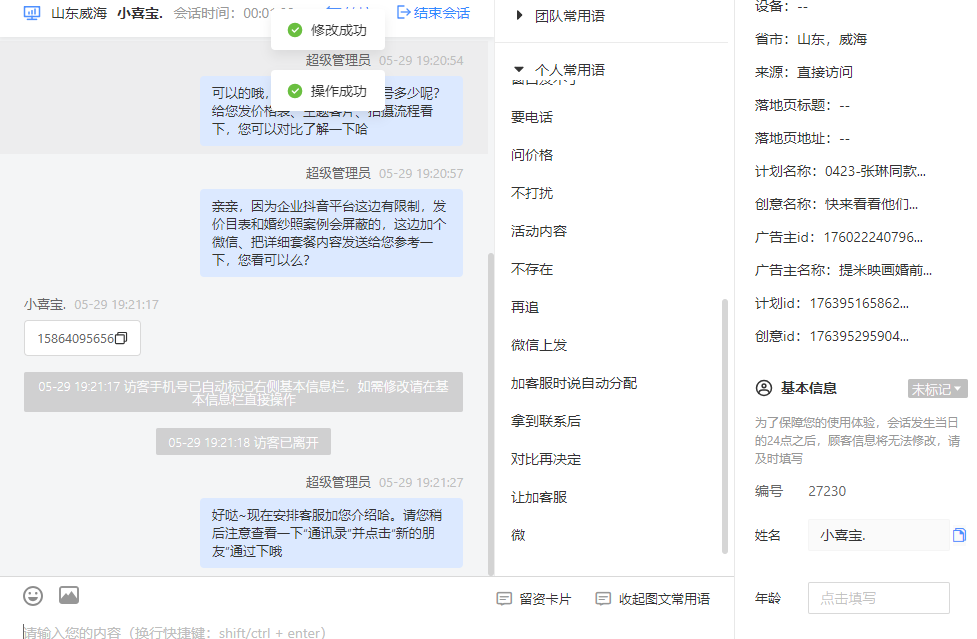Click the 结束会话 exit icon
The width and height of the screenshot is (977, 639).
click(x=403, y=12)
